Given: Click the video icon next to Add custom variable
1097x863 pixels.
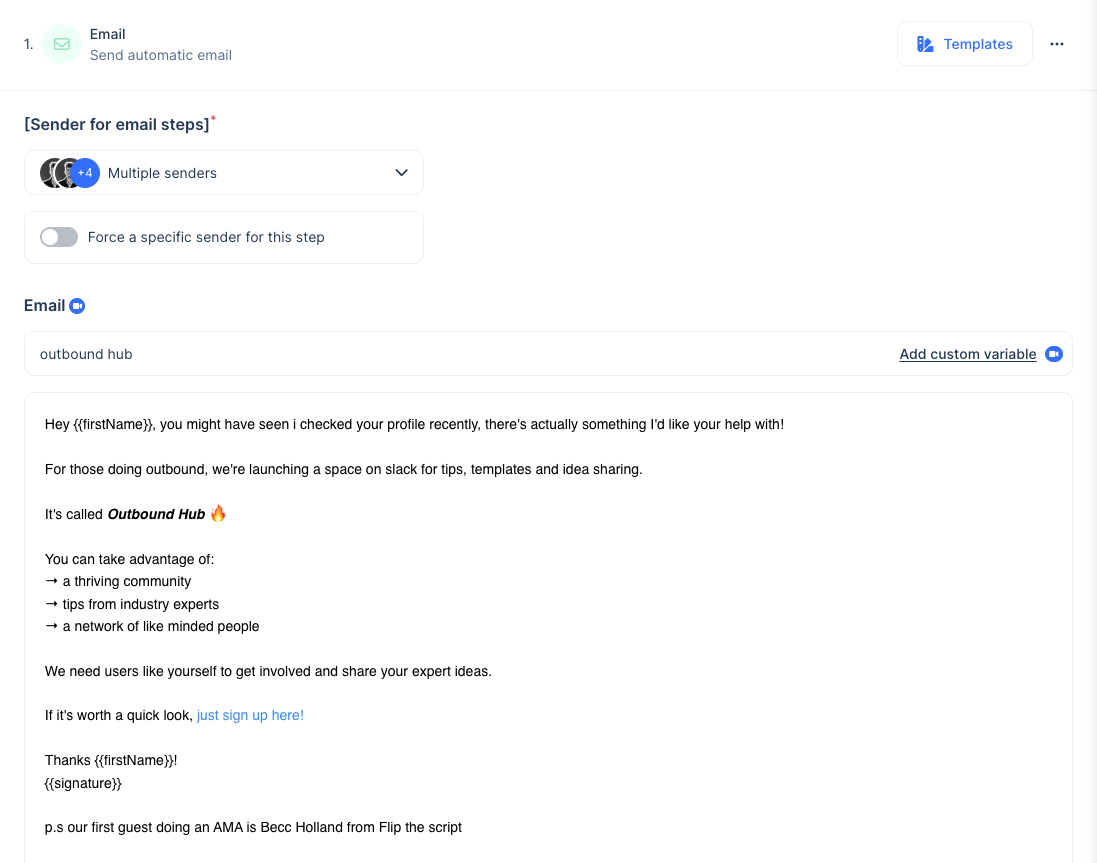Looking at the screenshot, I should [1054, 354].
